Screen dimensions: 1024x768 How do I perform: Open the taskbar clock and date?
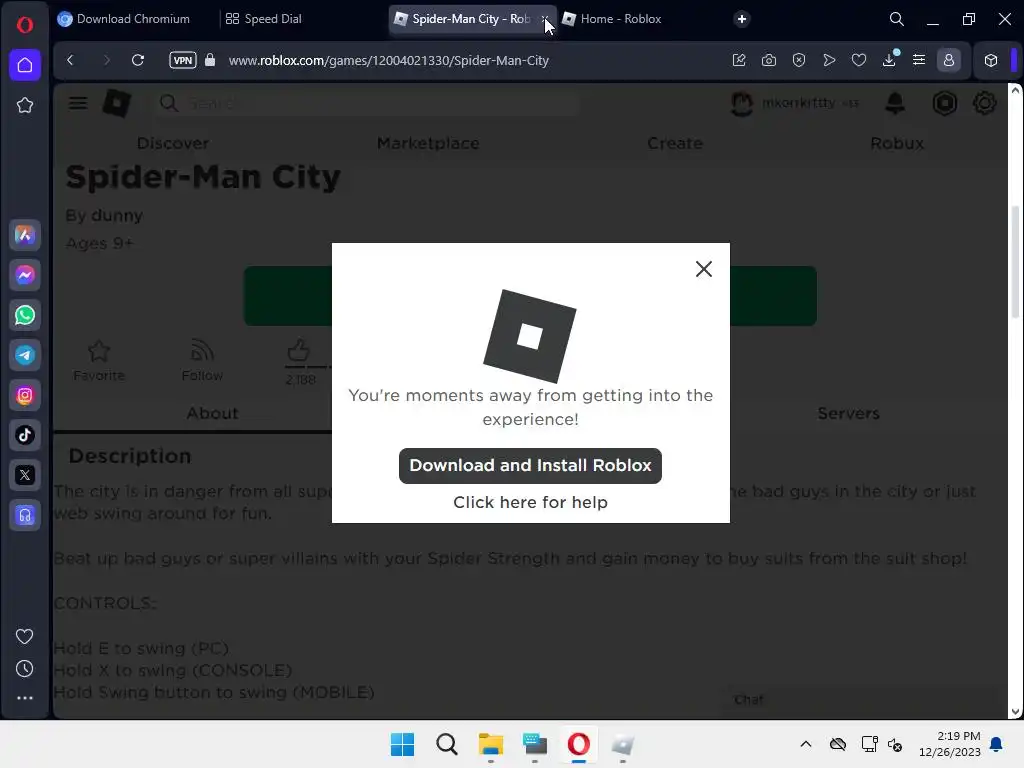(x=950, y=744)
